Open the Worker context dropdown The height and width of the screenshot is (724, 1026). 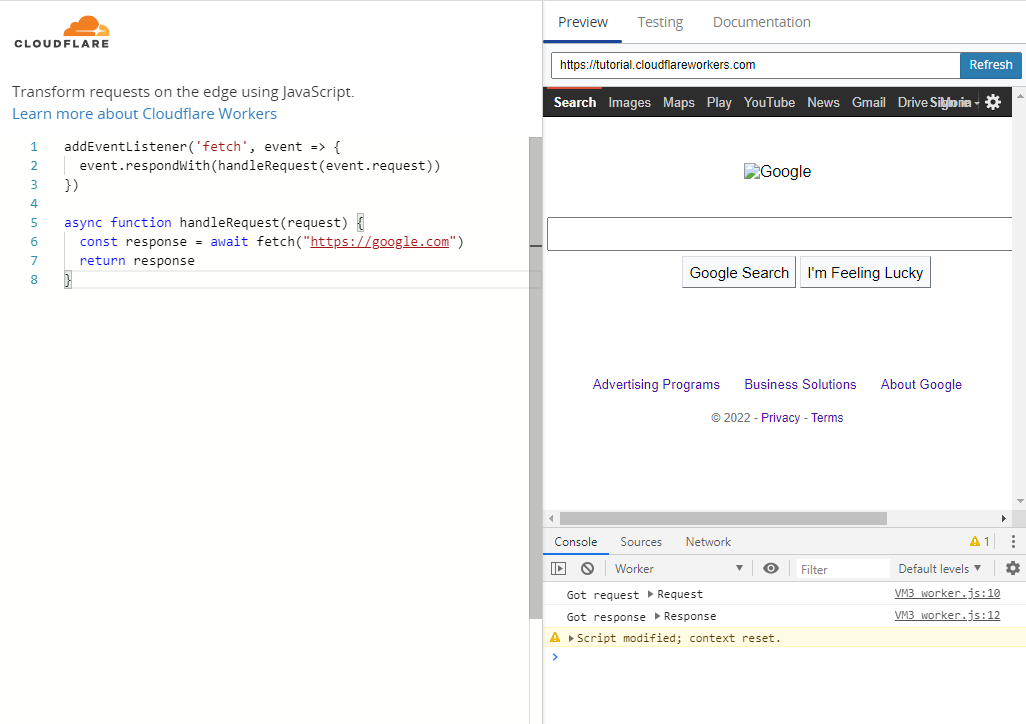tap(679, 568)
